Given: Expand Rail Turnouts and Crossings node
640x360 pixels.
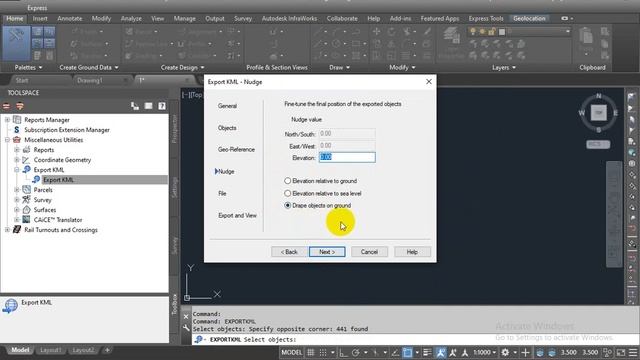Looking at the screenshot, I should [7, 230].
